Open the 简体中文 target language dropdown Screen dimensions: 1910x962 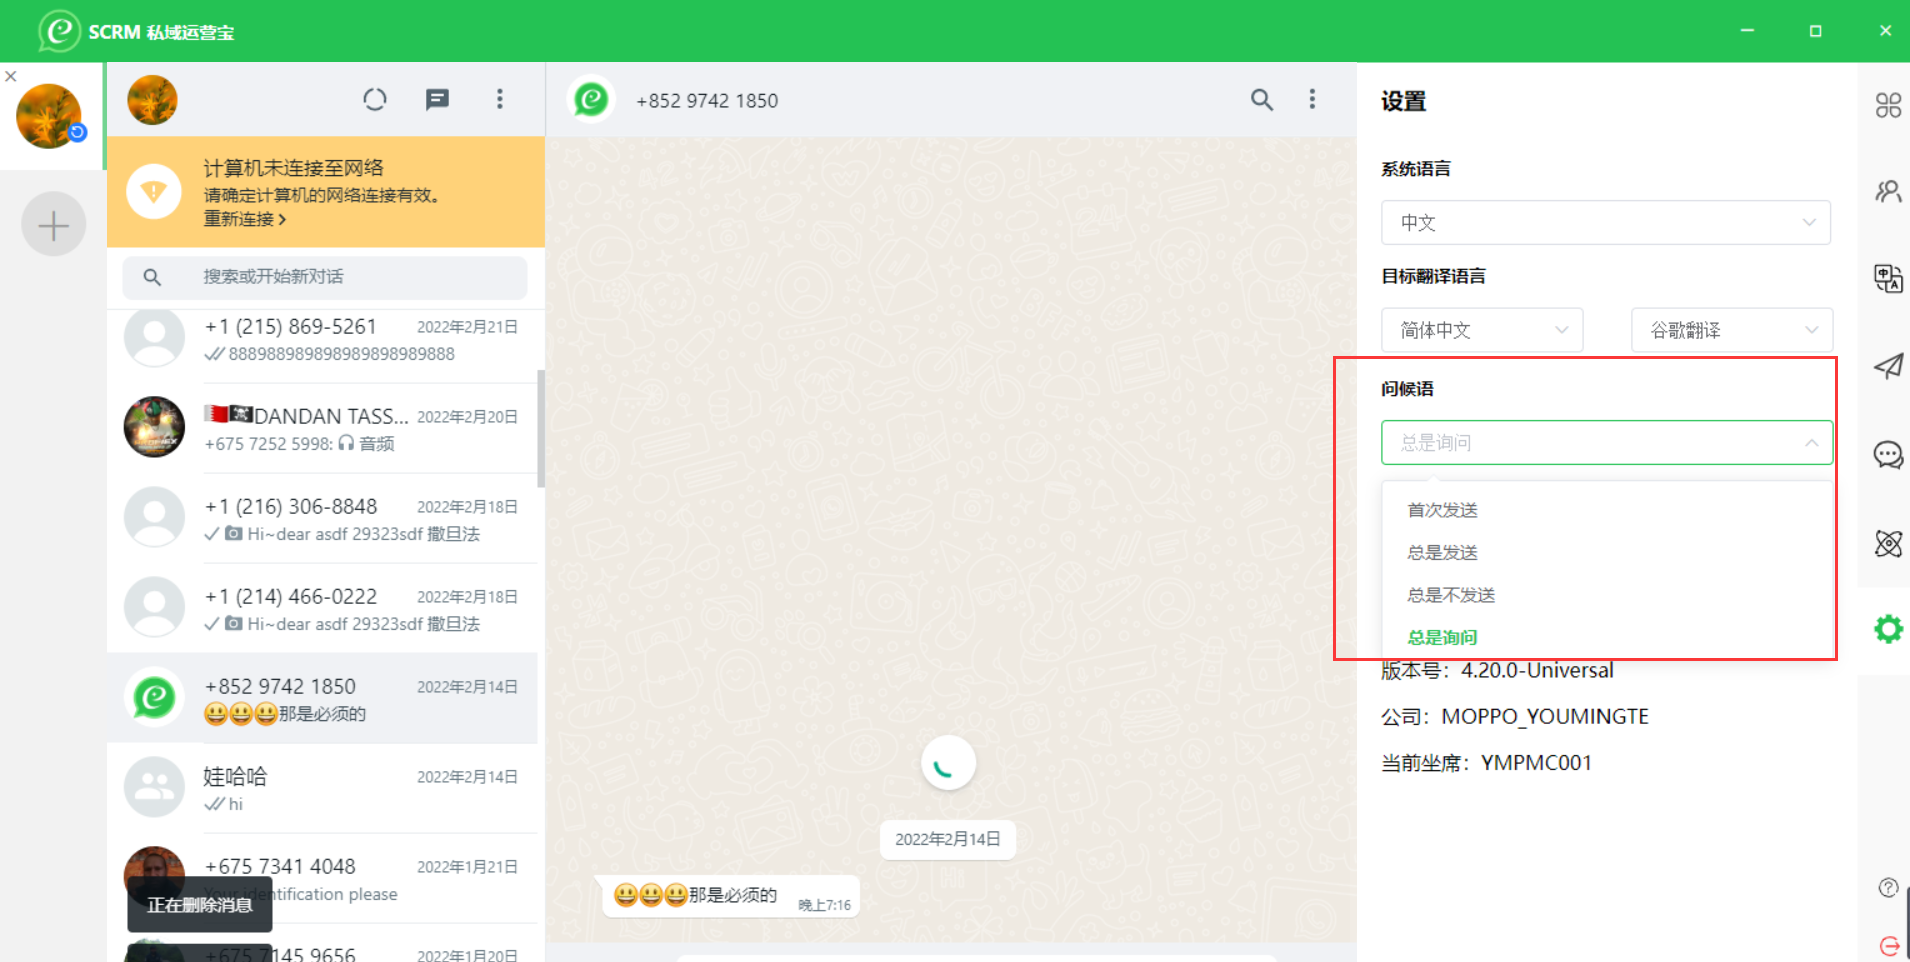[1482, 330]
